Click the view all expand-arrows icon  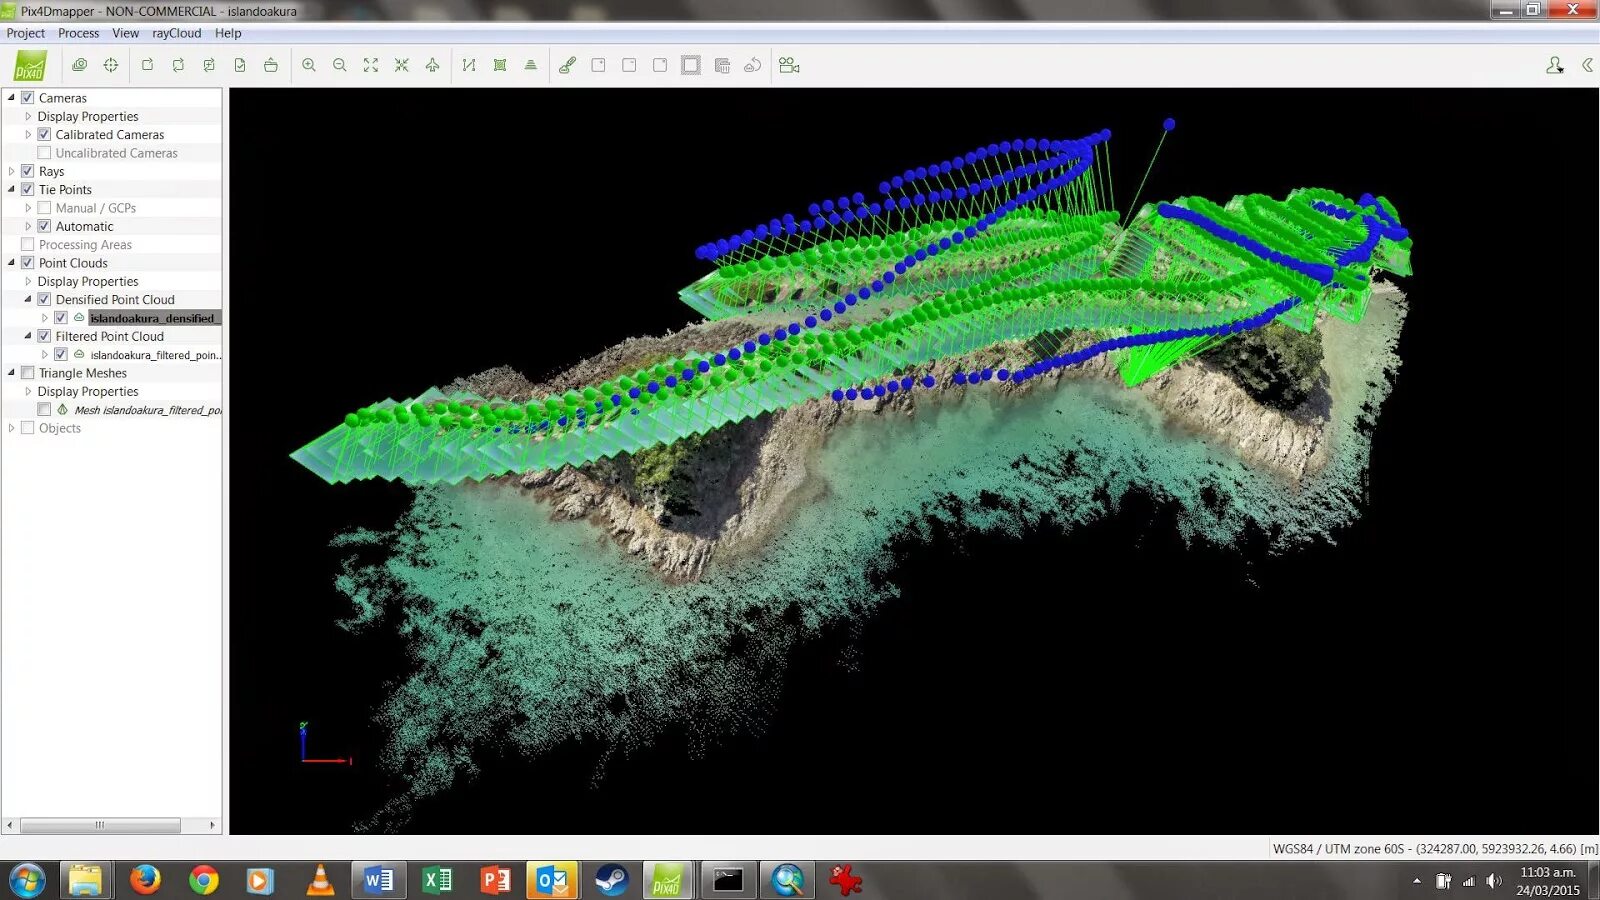[371, 65]
